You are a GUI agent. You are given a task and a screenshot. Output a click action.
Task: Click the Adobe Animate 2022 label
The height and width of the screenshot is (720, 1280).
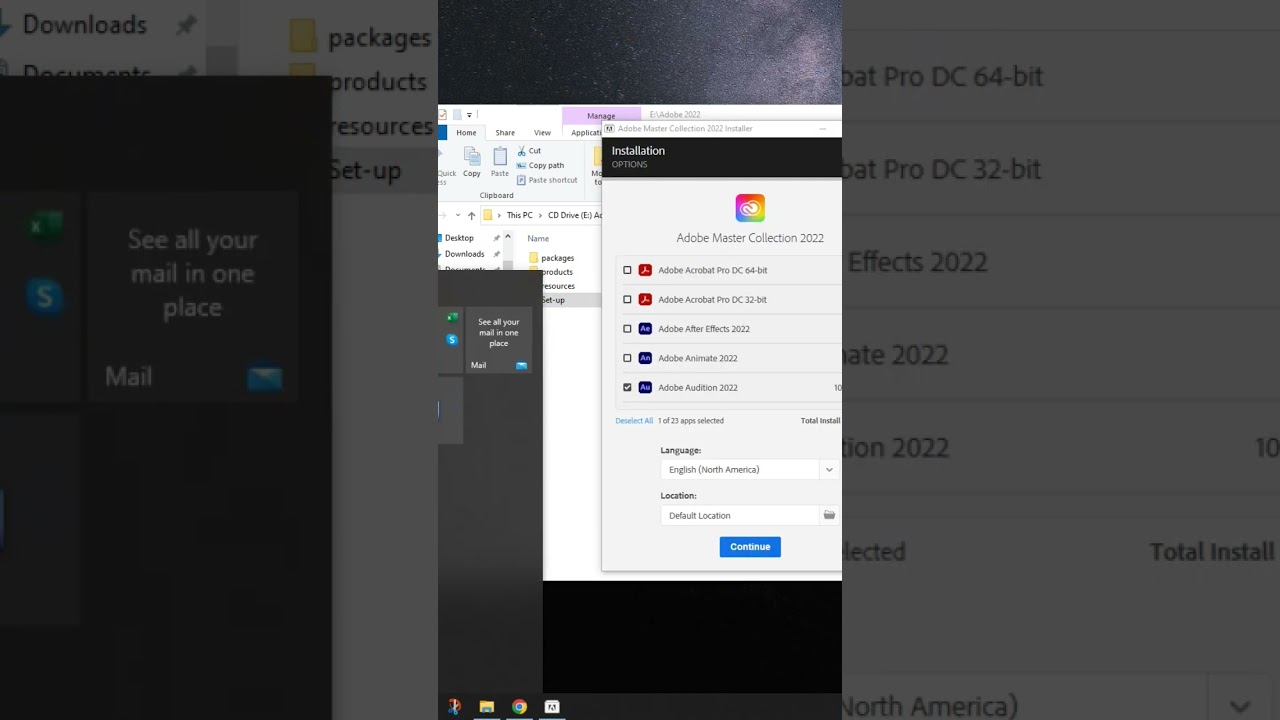point(698,358)
